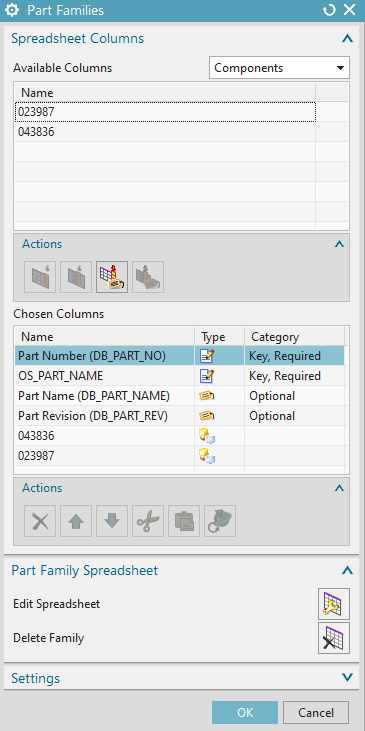The width and height of the screenshot is (365, 731).
Task: Click the Delete Family label
Action: click(x=48, y=638)
